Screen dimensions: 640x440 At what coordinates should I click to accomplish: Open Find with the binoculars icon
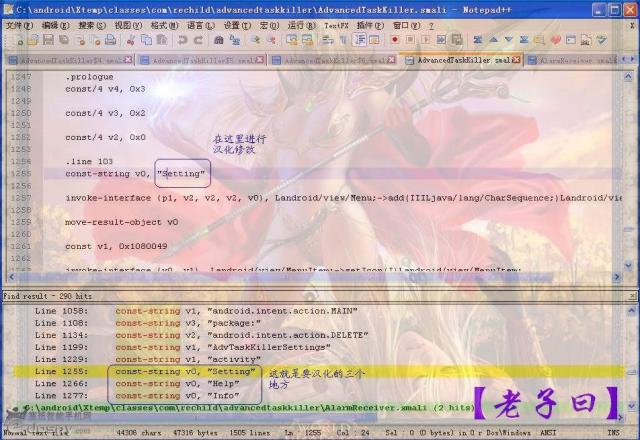point(219,40)
